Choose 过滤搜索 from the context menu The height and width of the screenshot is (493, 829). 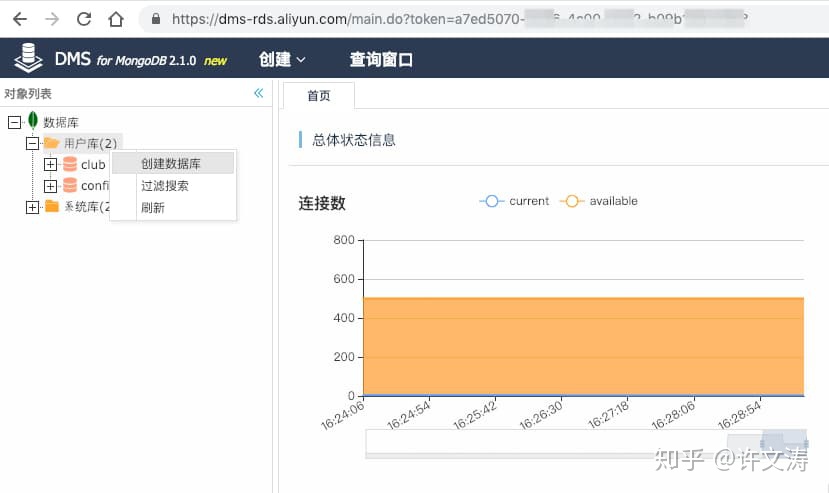click(173, 186)
